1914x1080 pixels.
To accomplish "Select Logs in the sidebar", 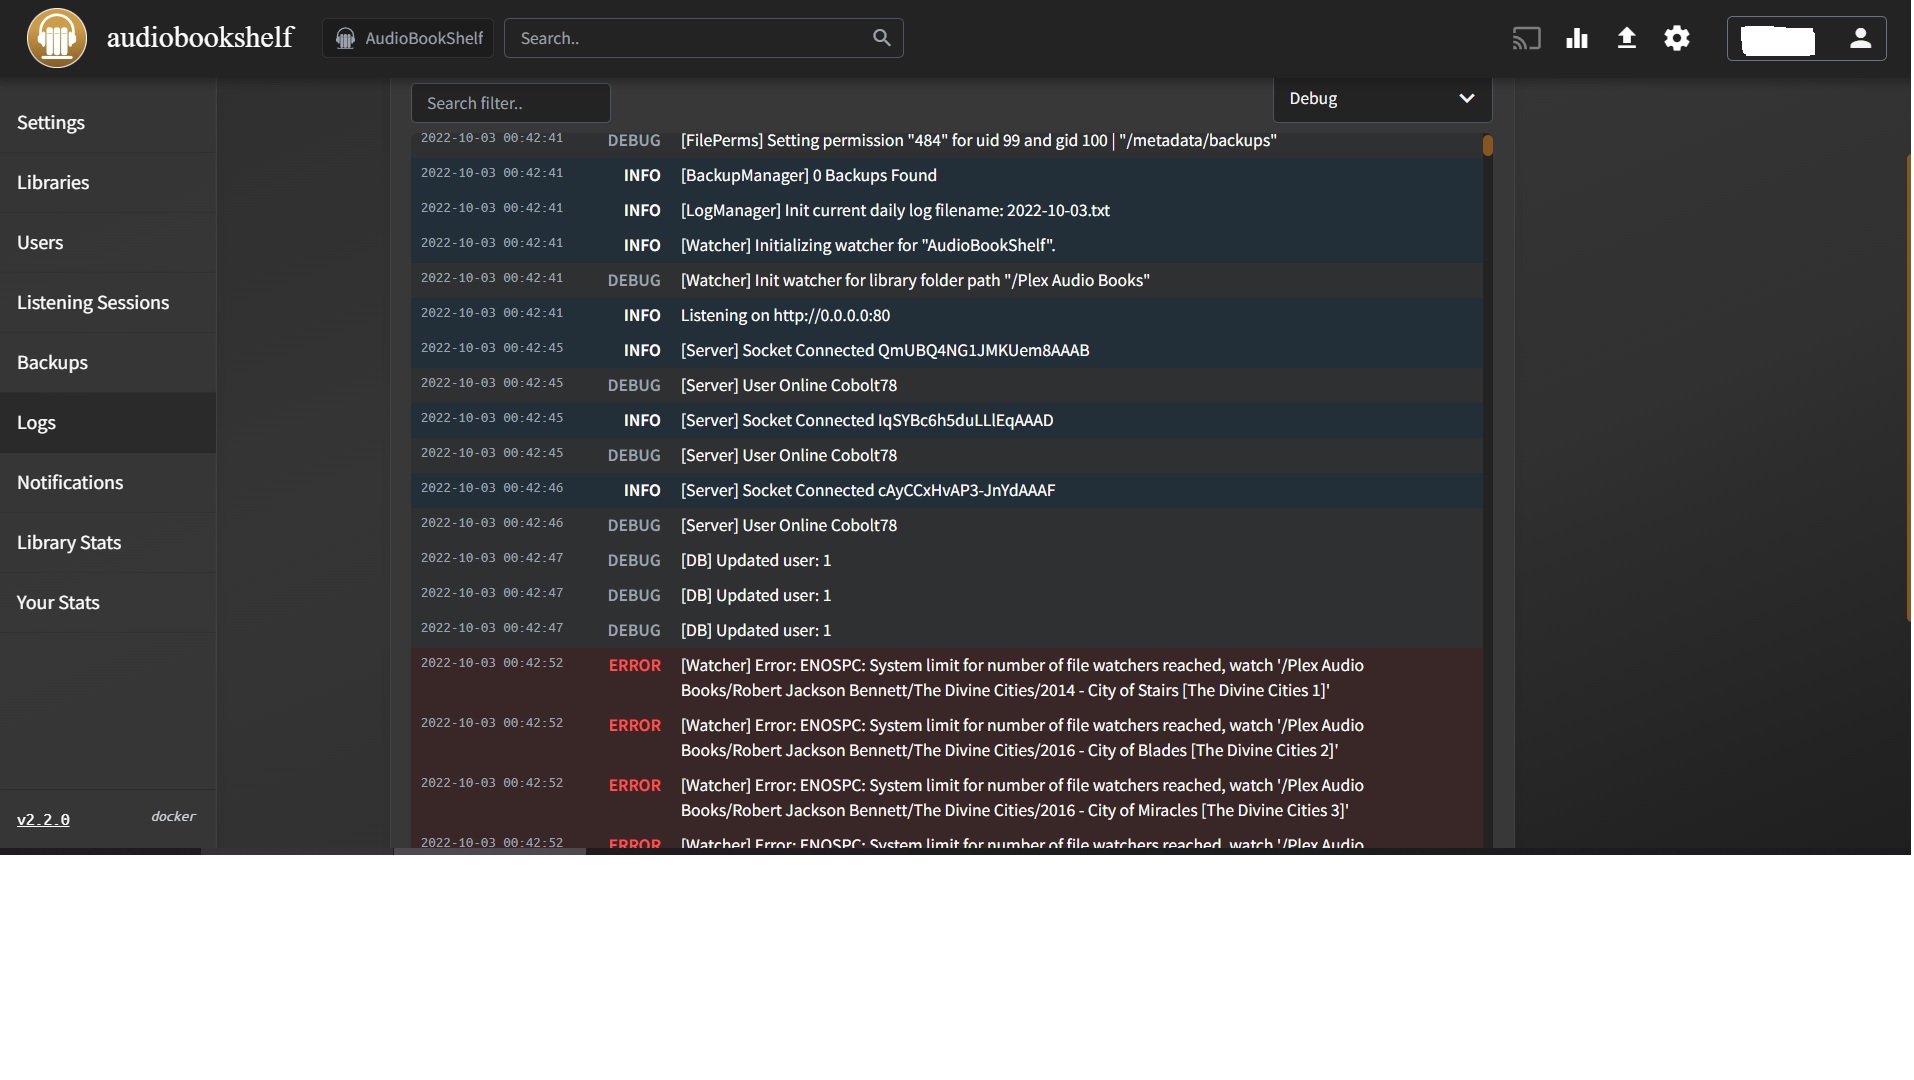I will (108, 423).
